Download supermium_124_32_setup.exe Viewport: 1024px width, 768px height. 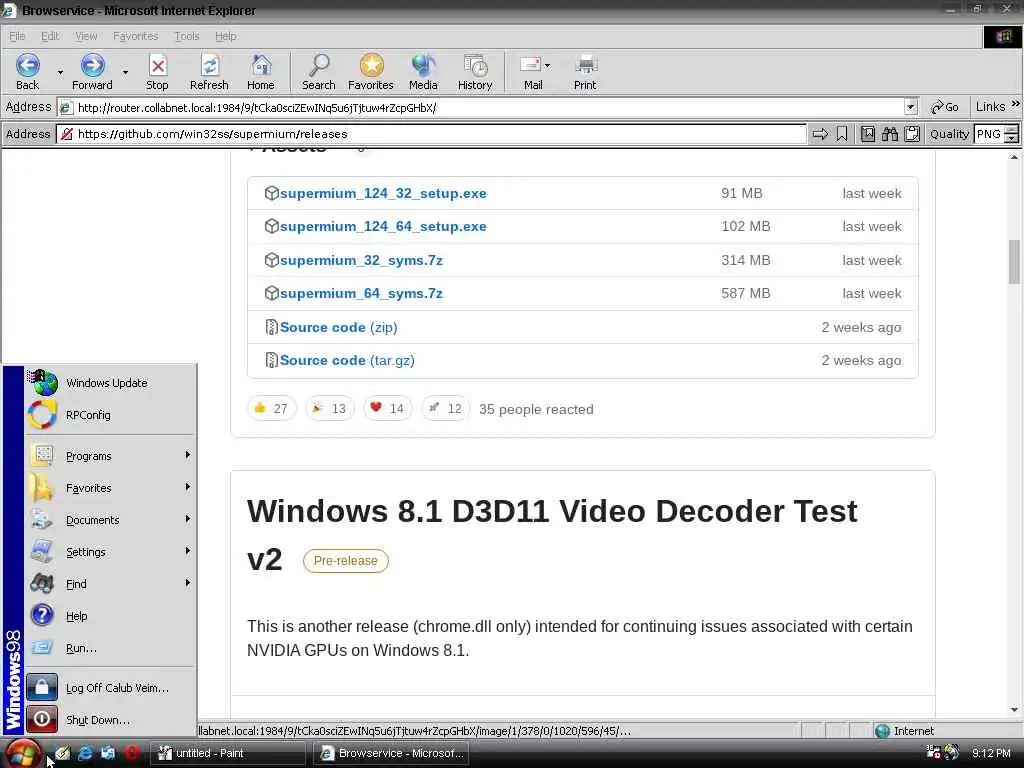pos(383,193)
